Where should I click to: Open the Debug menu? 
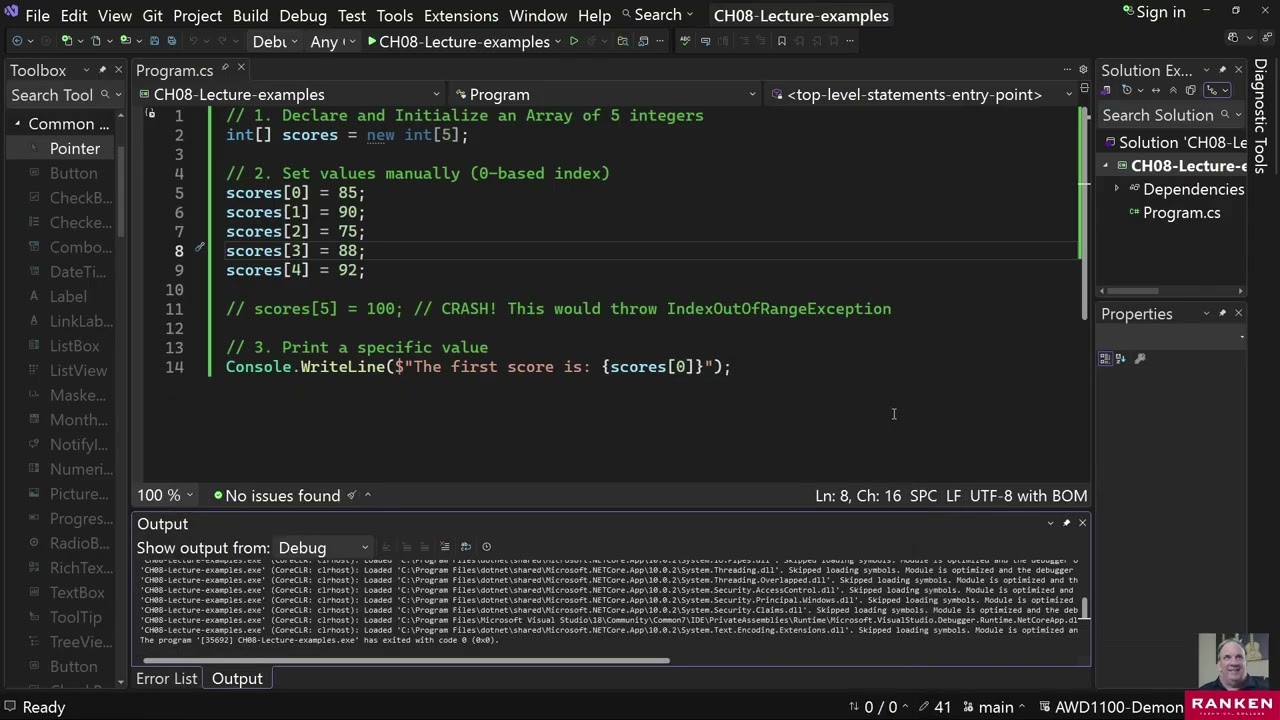click(x=303, y=15)
